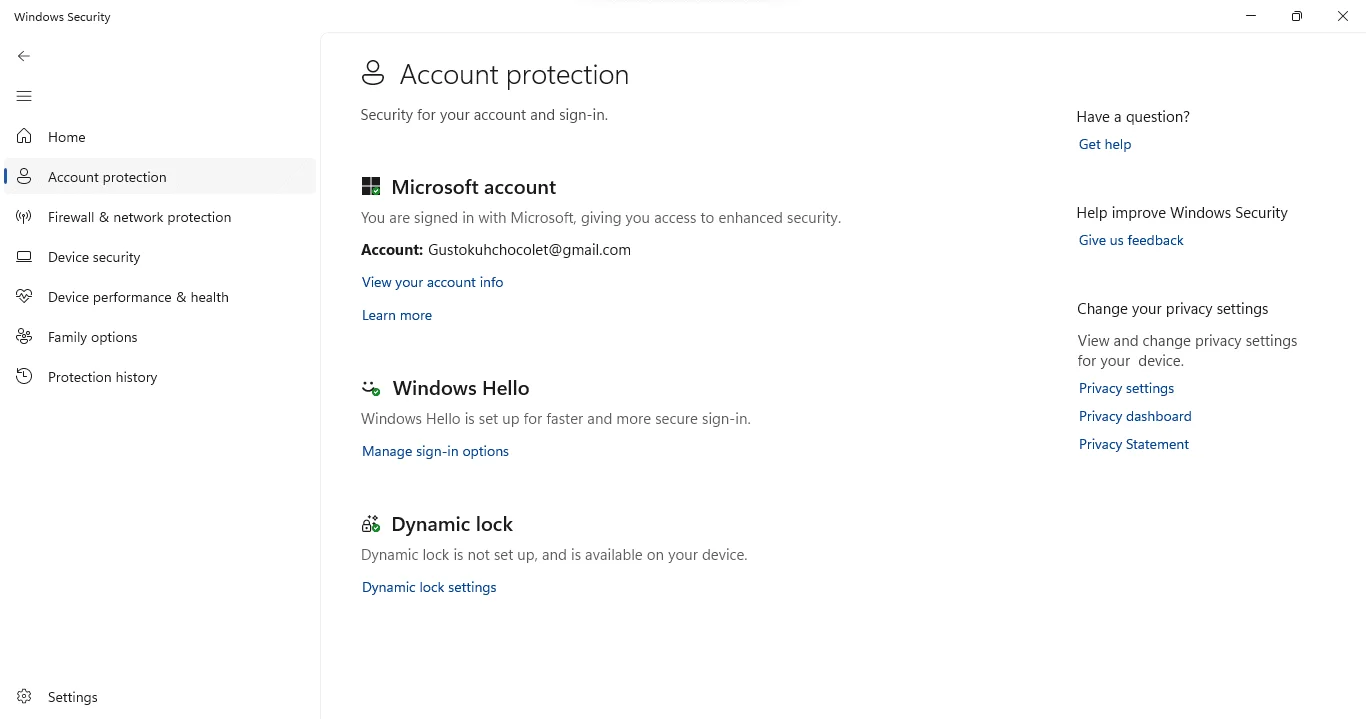Minimize the Windows Security window
Image resolution: width=1366 pixels, height=719 pixels.
[1251, 16]
